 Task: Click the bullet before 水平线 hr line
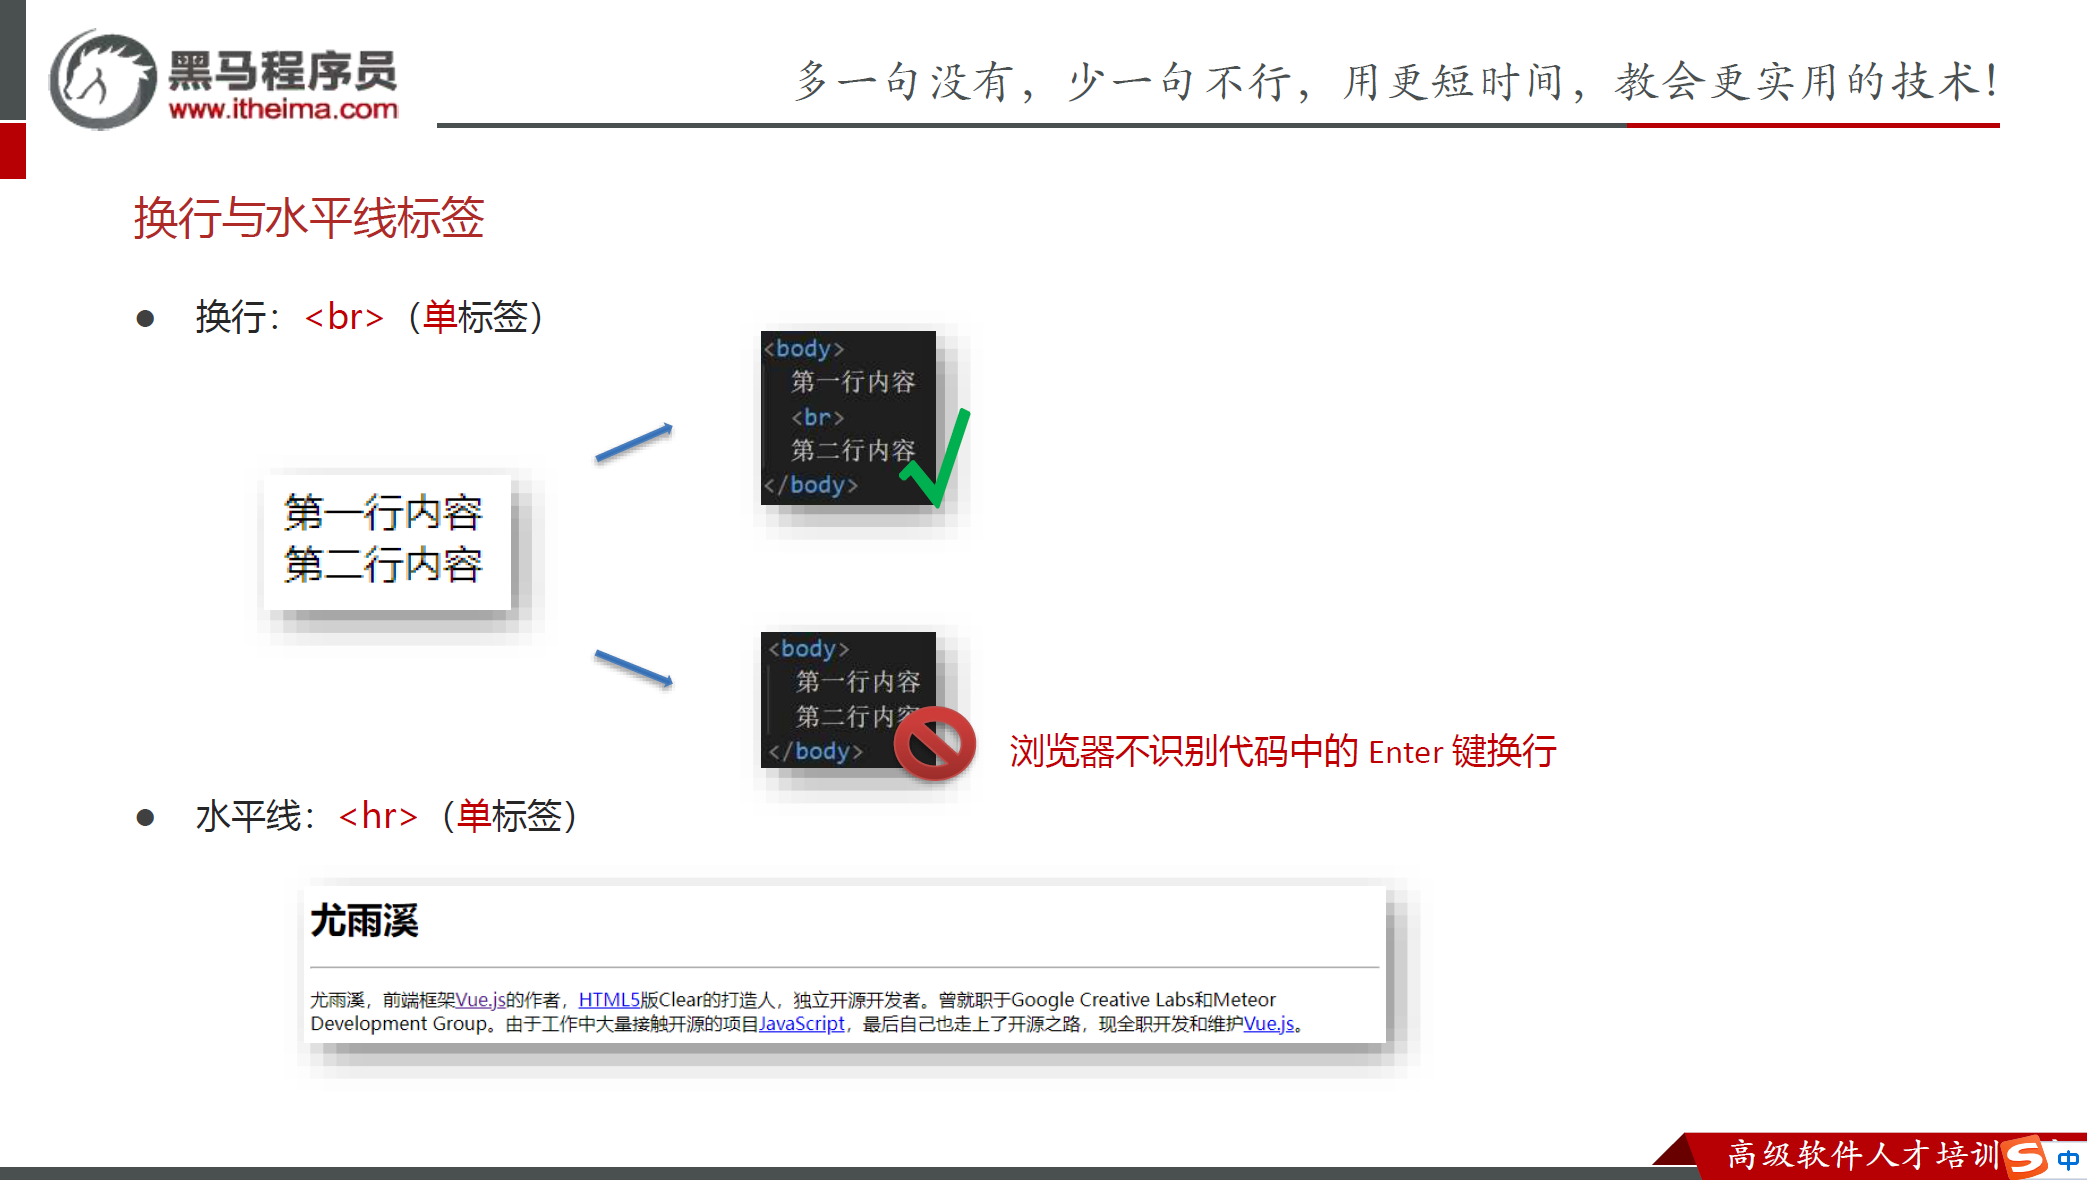pos(145,818)
